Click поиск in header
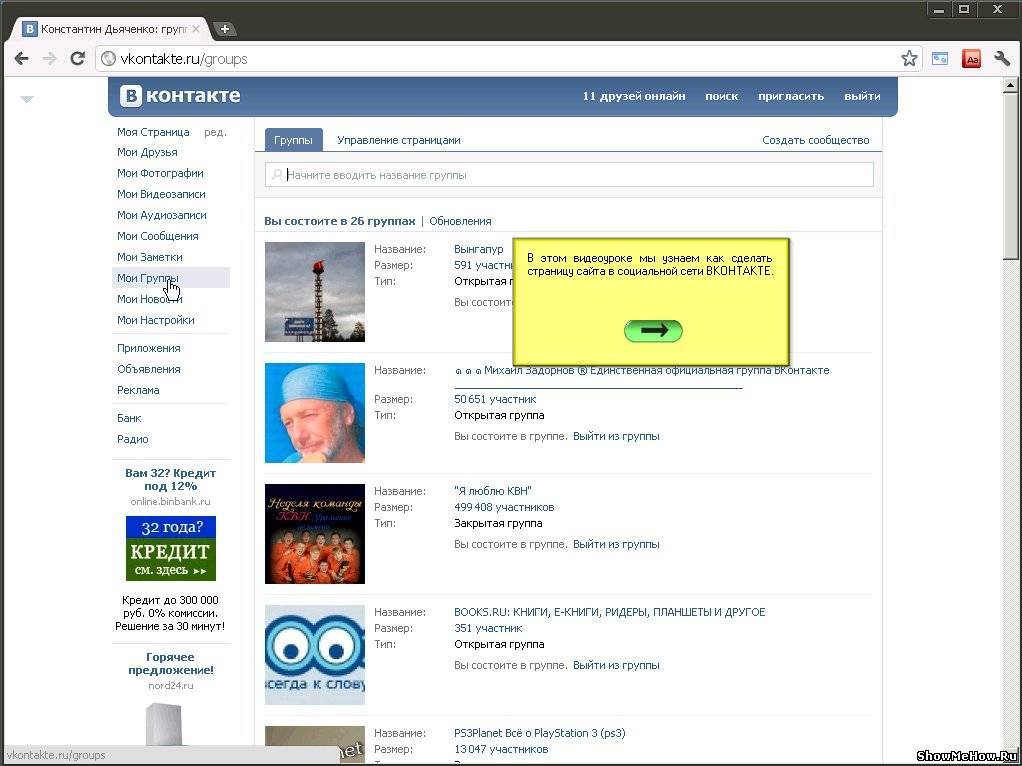 (x=722, y=96)
